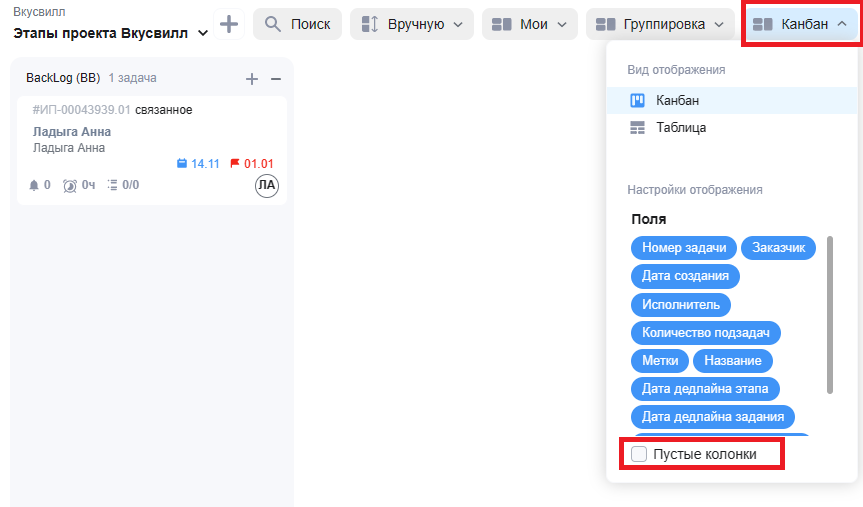Click the Таблица grid icon in menu
The width and height of the screenshot is (863, 507).
coord(637,128)
